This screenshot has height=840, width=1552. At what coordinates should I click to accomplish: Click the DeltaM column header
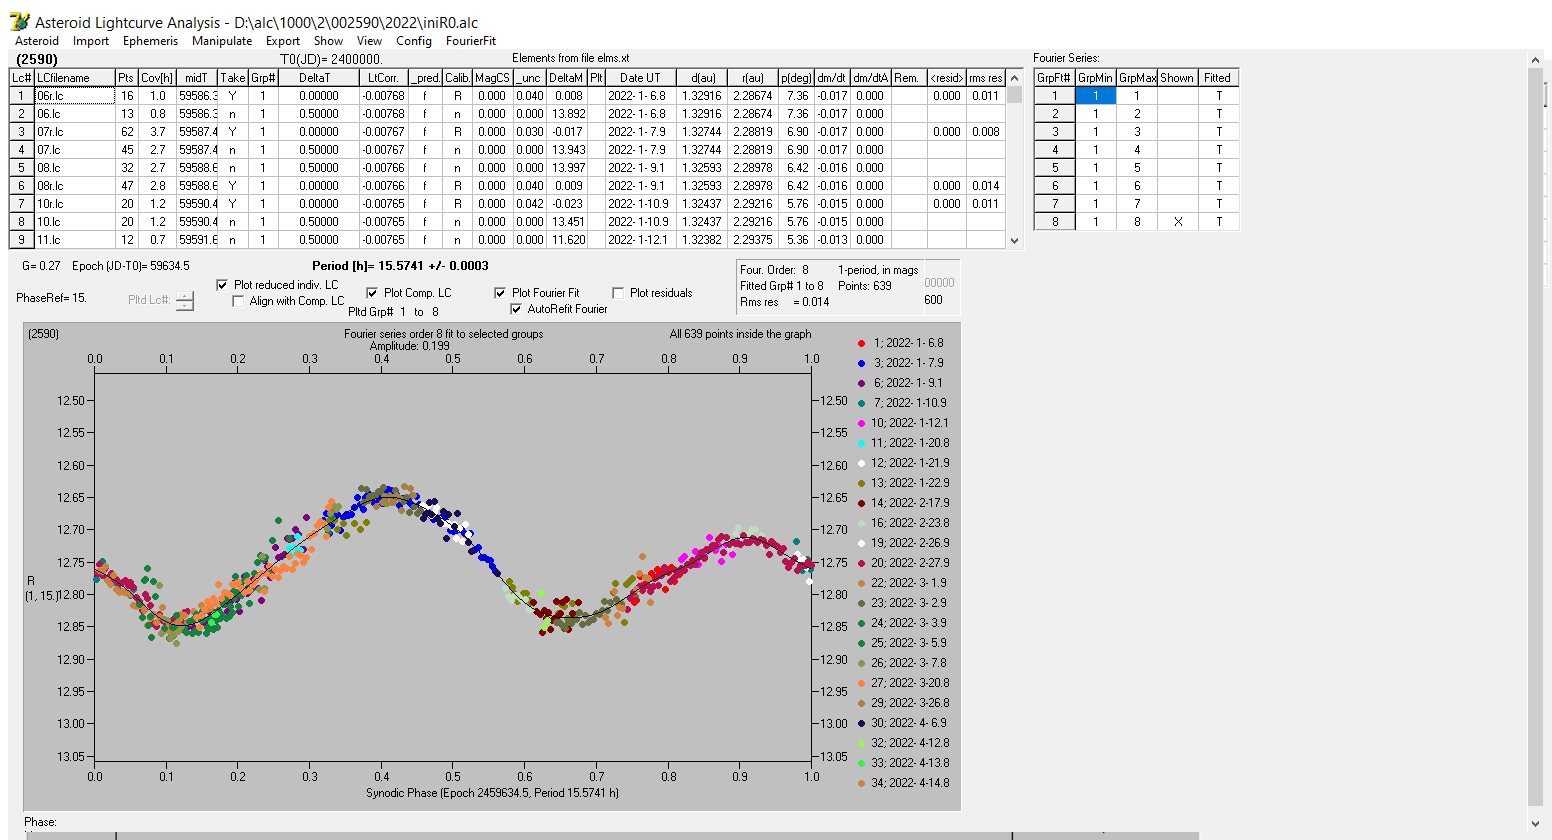[x=566, y=78]
